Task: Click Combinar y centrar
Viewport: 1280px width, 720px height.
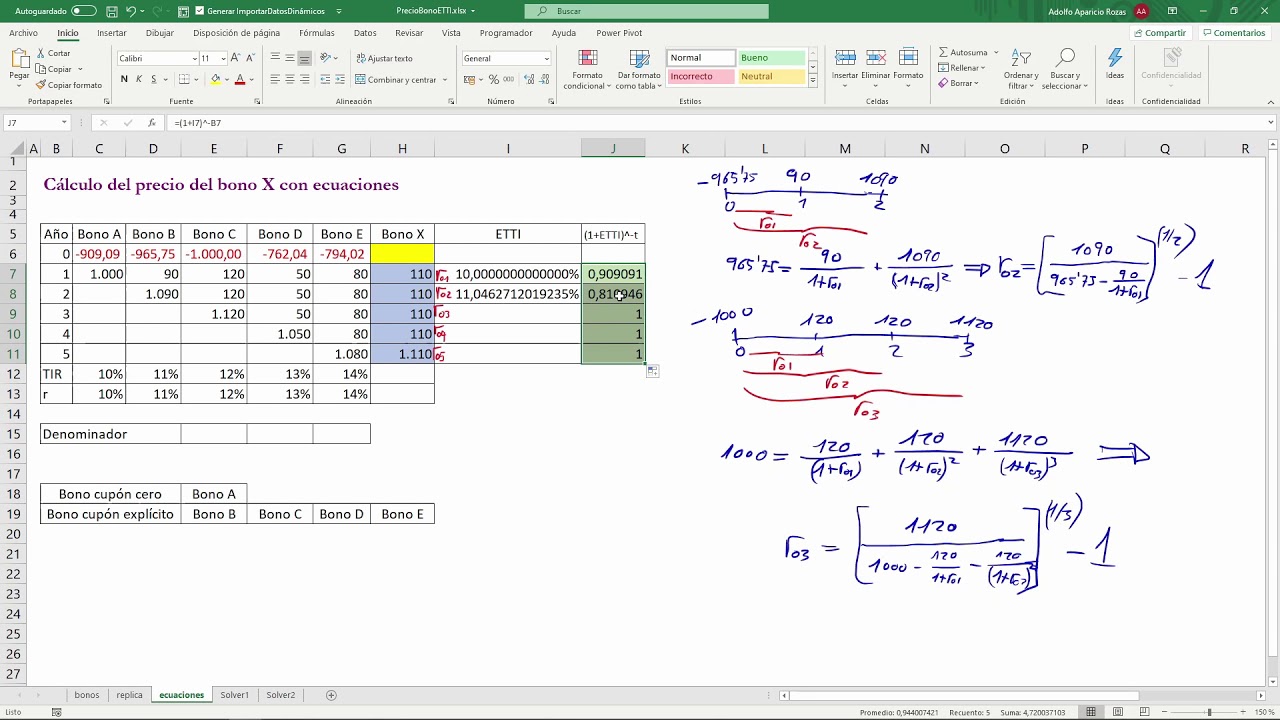Action: [x=395, y=79]
